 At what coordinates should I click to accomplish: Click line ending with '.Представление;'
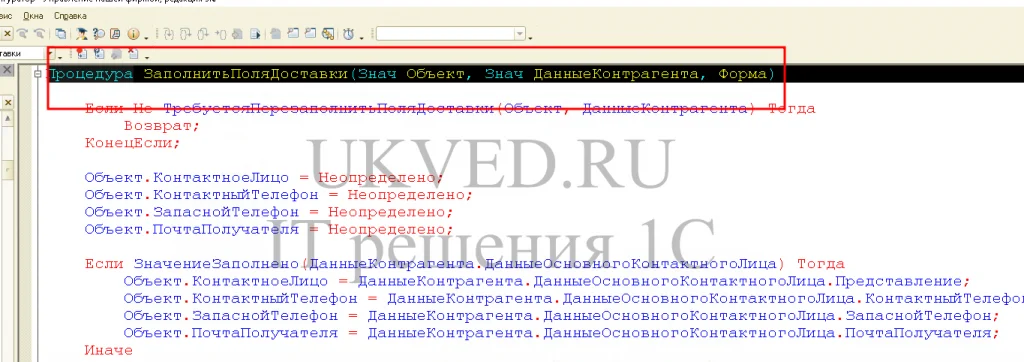pyautogui.click(x=547, y=281)
